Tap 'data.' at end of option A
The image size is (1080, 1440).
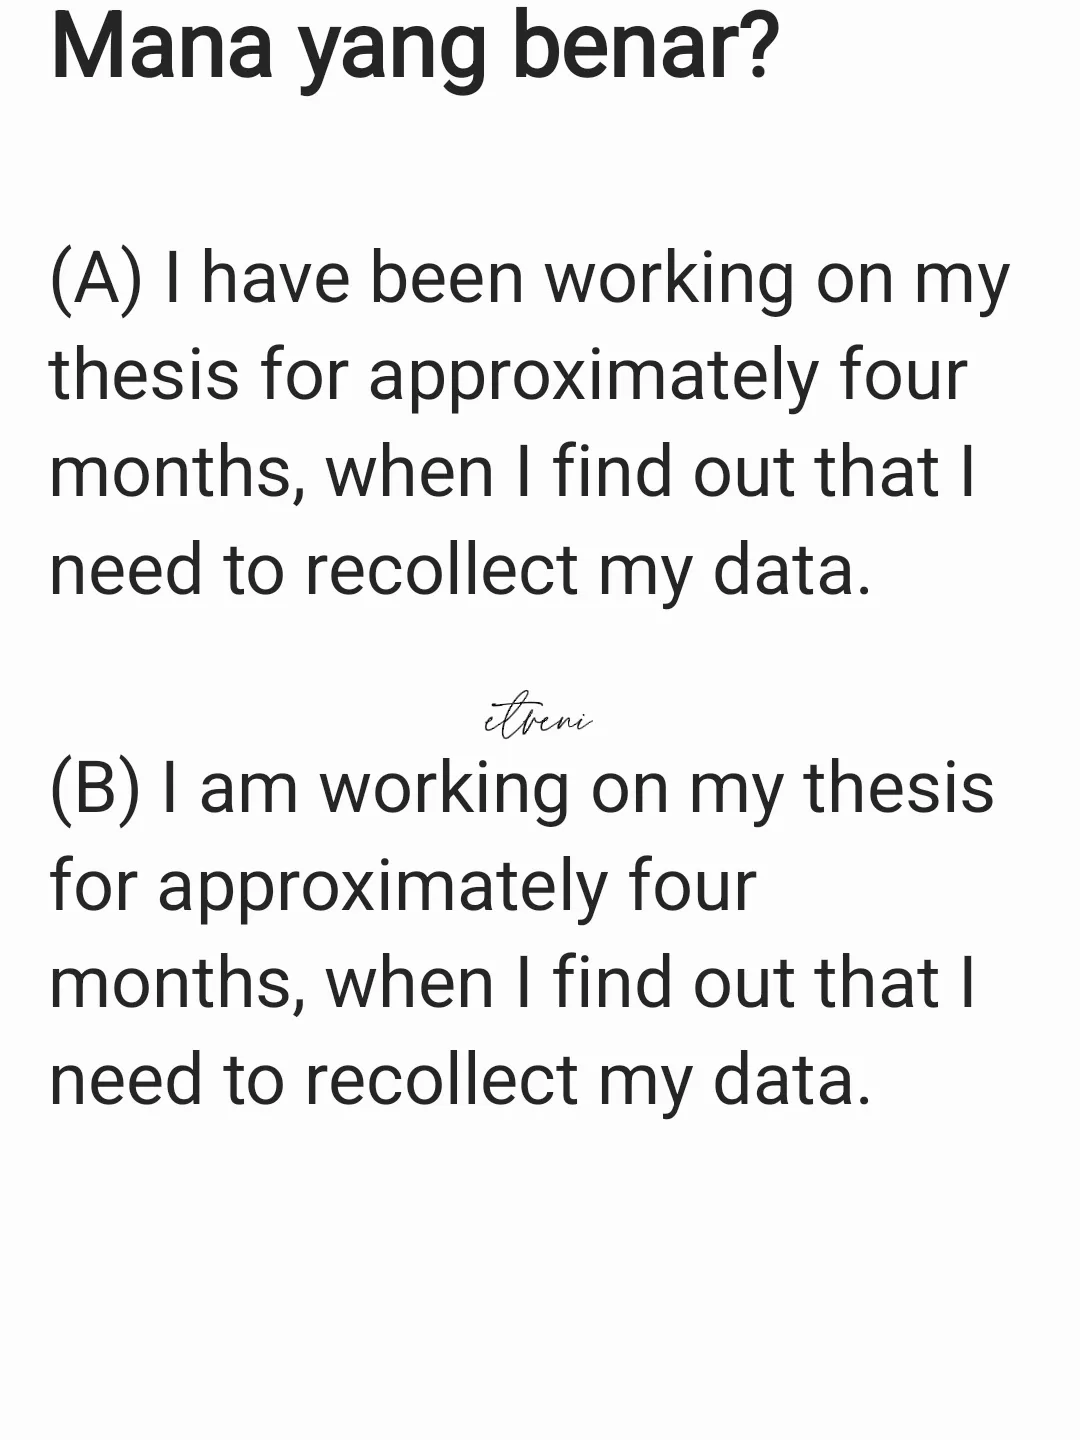792,570
